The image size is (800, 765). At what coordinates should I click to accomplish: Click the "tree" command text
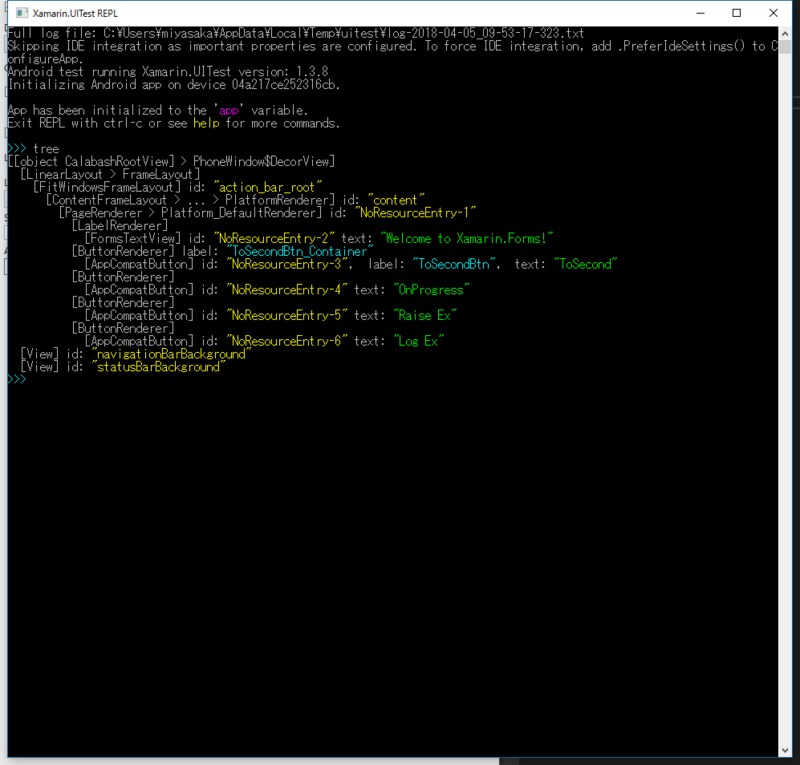point(46,149)
